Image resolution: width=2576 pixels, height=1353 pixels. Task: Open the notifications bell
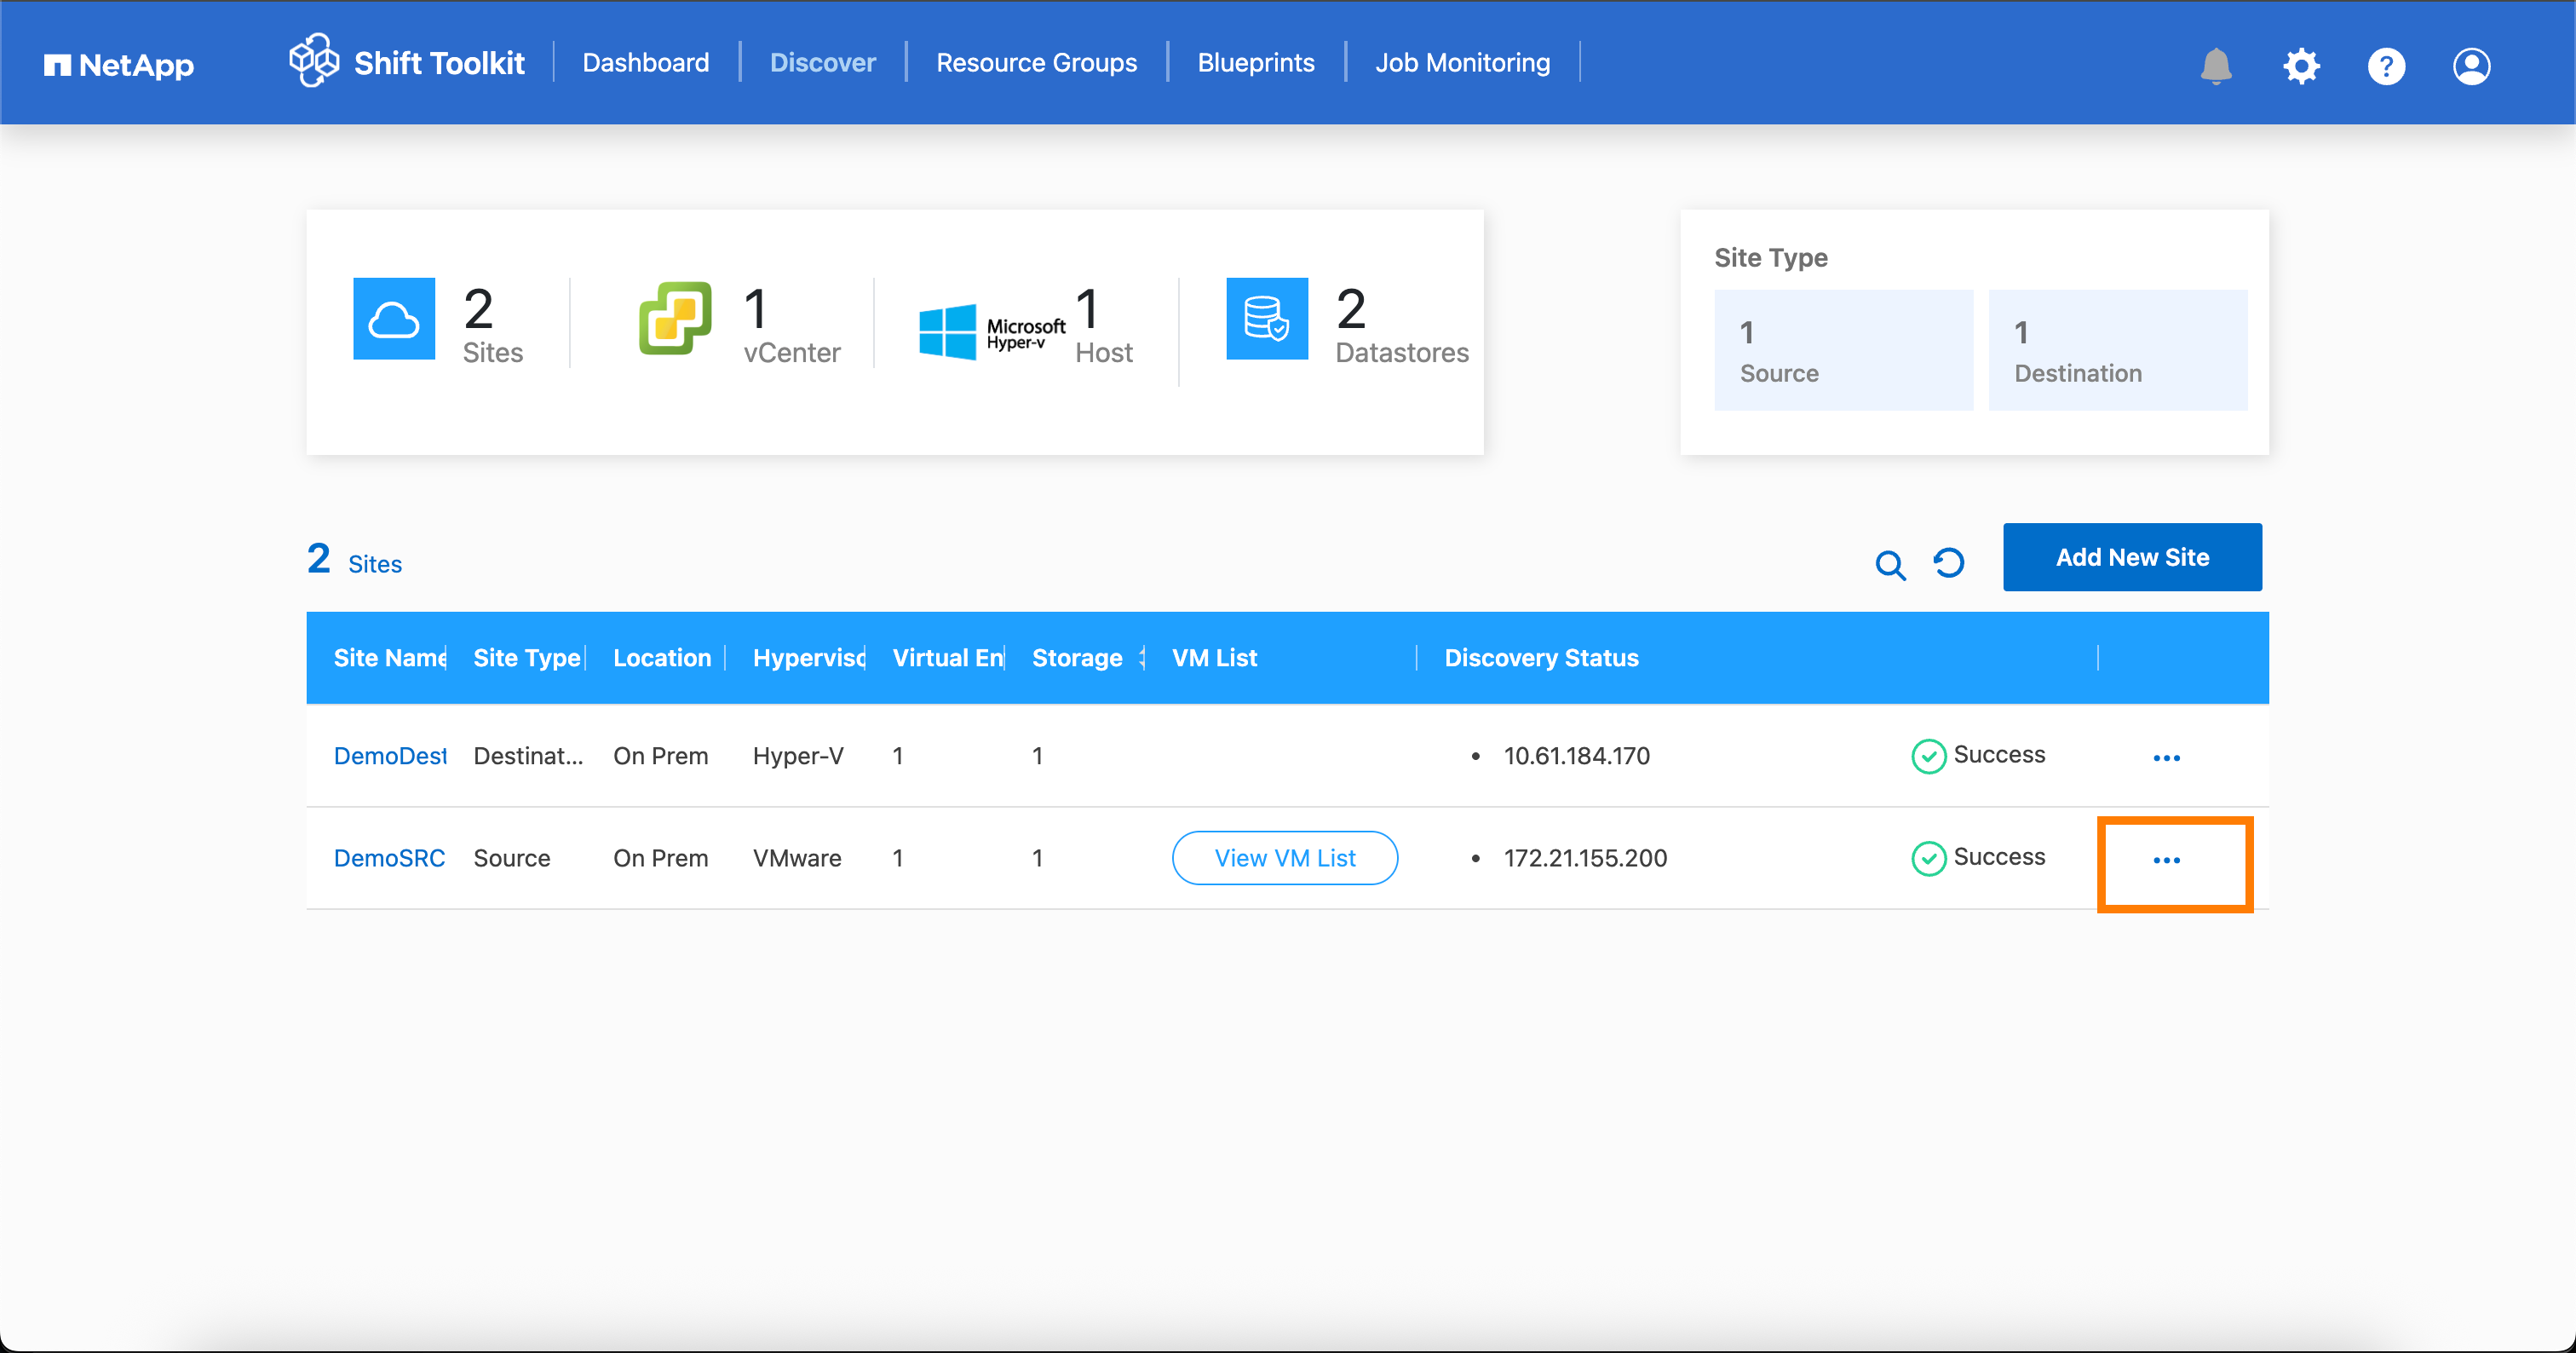pyautogui.click(x=2216, y=66)
